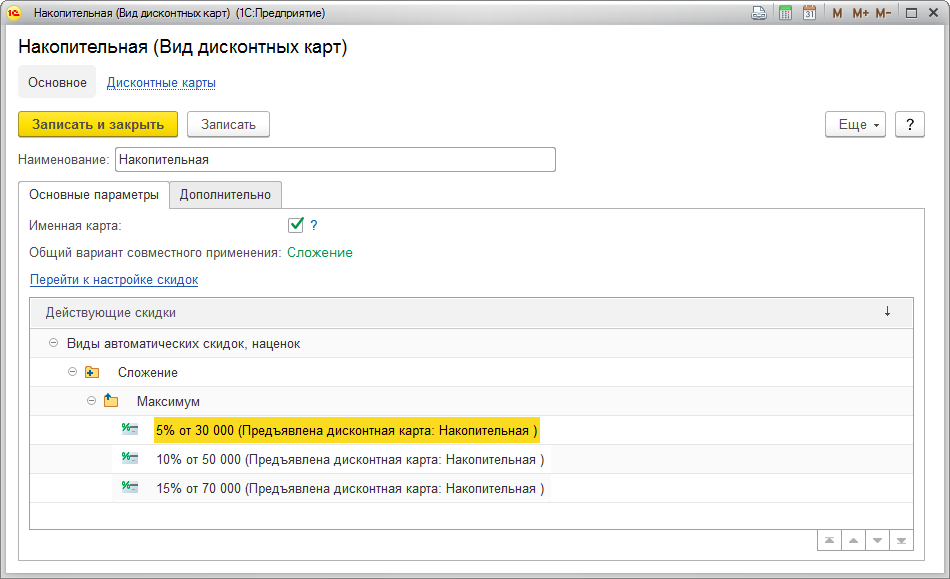Screen dimensions: 950x579
Task: Open the Дисконтные карты section
Action: pyautogui.click(x=161, y=83)
